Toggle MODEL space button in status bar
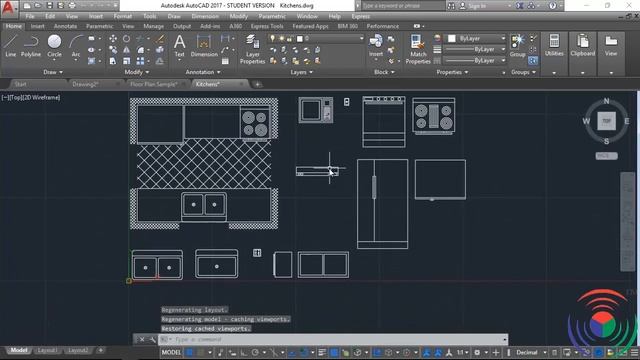The width and height of the screenshot is (640, 360). (x=171, y=352)
